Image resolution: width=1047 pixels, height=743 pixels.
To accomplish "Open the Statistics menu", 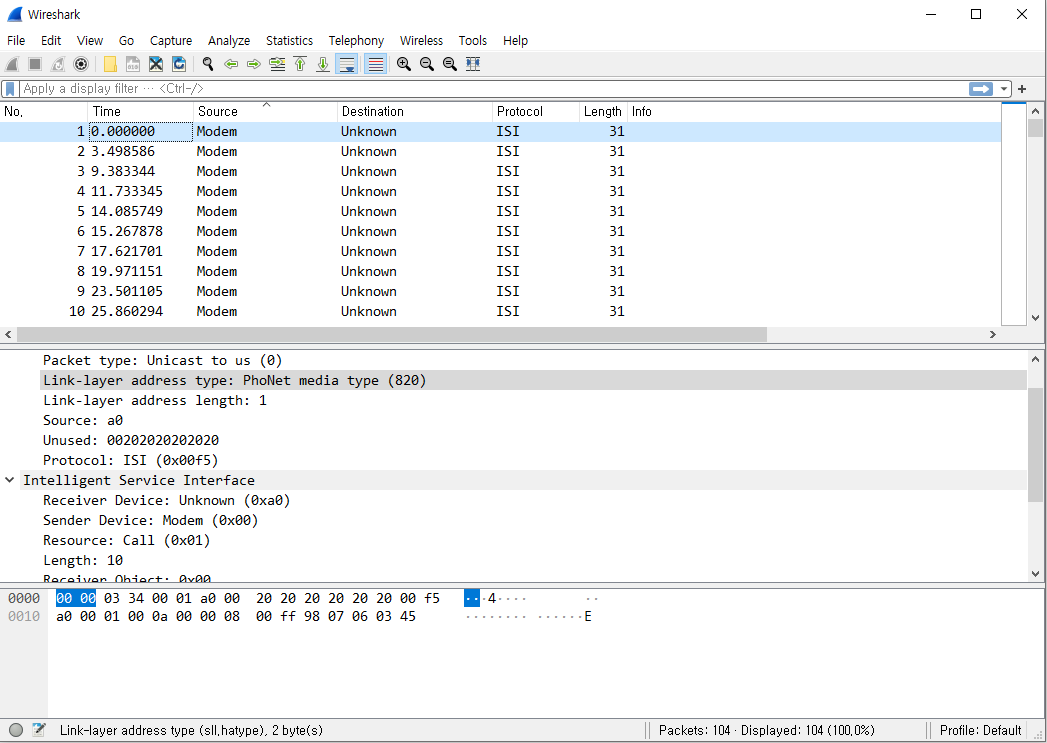I will tap(289, 41).
